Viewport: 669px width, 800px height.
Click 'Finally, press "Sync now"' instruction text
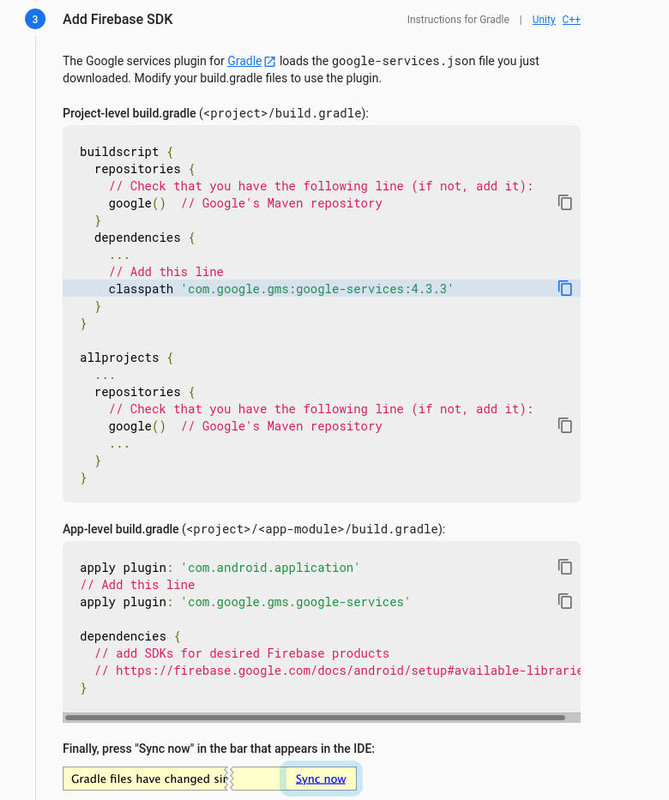pyautogui.click(x=218, y=748)
